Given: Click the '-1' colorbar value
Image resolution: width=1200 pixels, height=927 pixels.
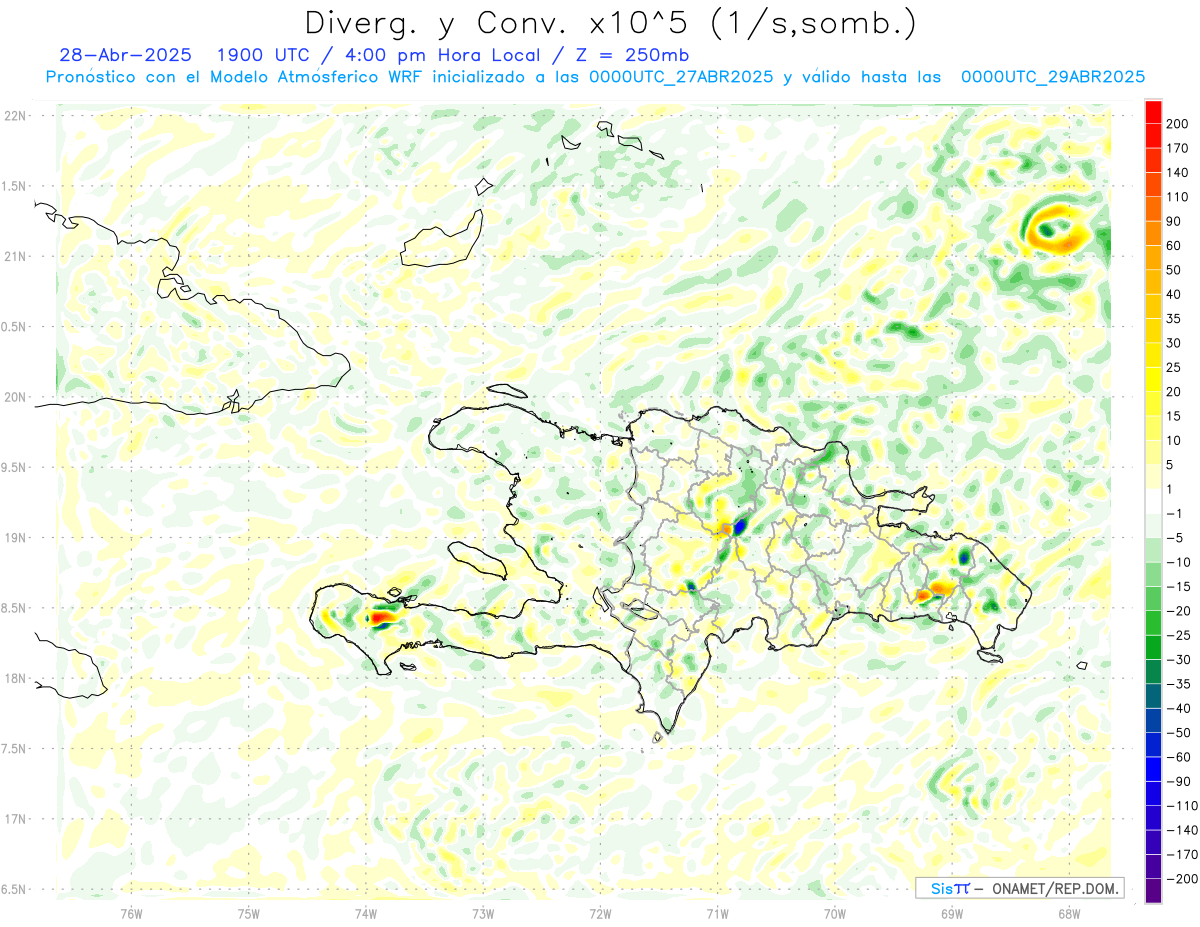Looking at the screenshot, I should coord(1176,513).
